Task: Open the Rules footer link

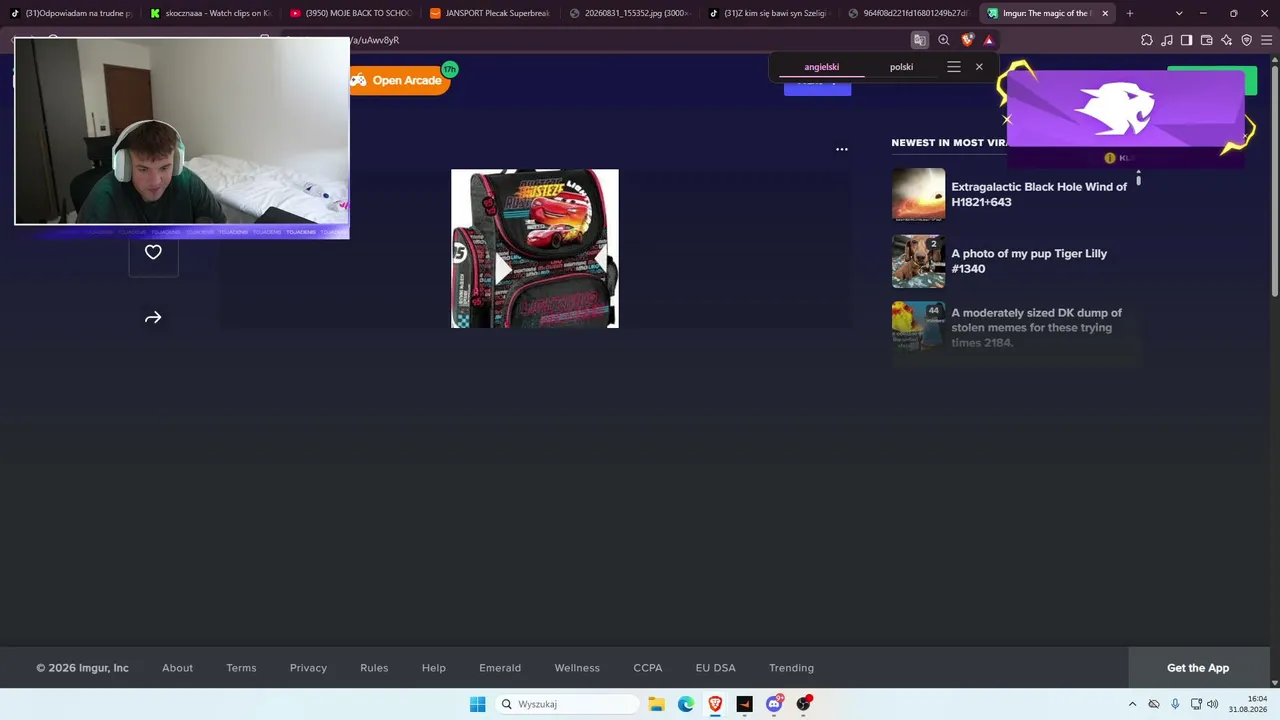Action: (374, 668)
